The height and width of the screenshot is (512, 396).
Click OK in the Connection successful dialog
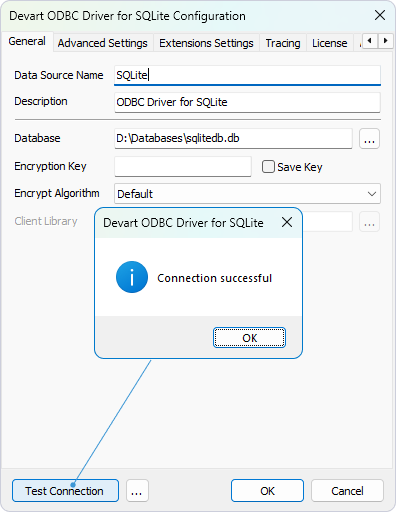tap(249, 338)
